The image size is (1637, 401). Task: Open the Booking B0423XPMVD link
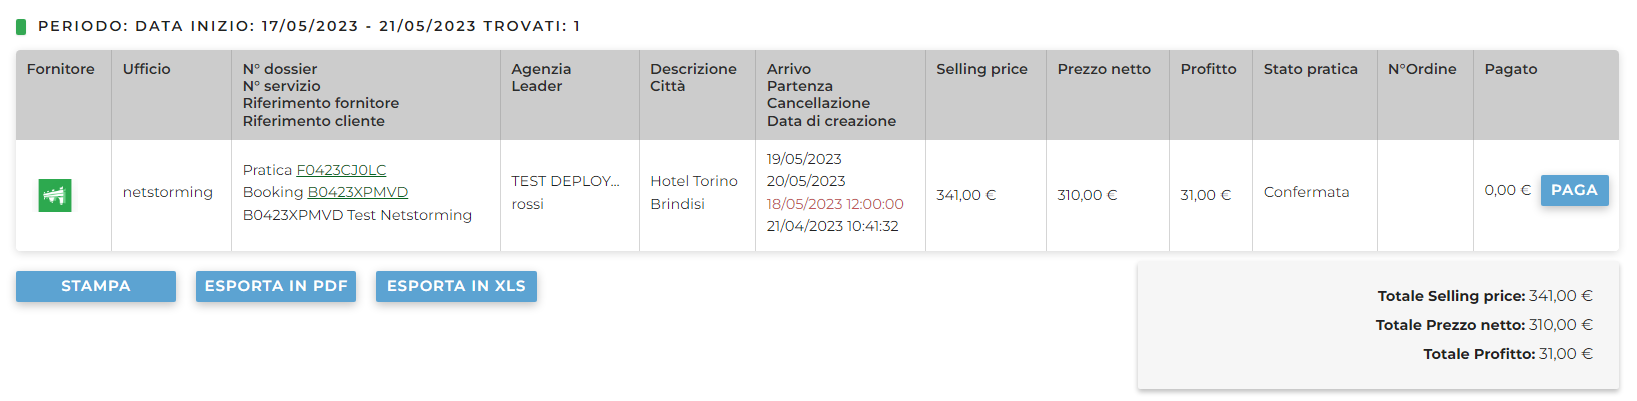(357, 192)
